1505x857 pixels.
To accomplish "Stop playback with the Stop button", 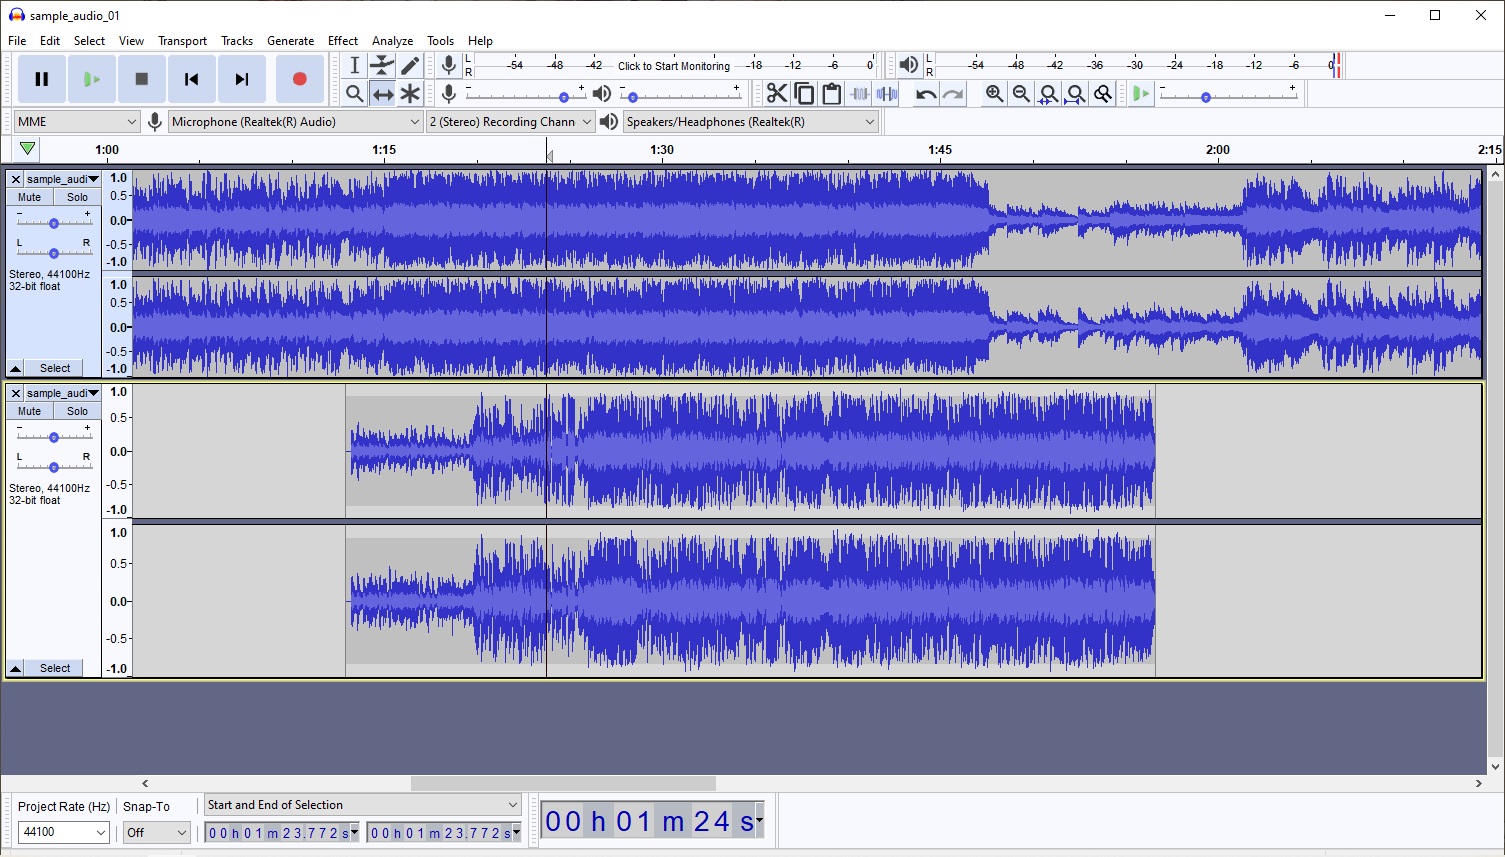I will pos(142,79).
